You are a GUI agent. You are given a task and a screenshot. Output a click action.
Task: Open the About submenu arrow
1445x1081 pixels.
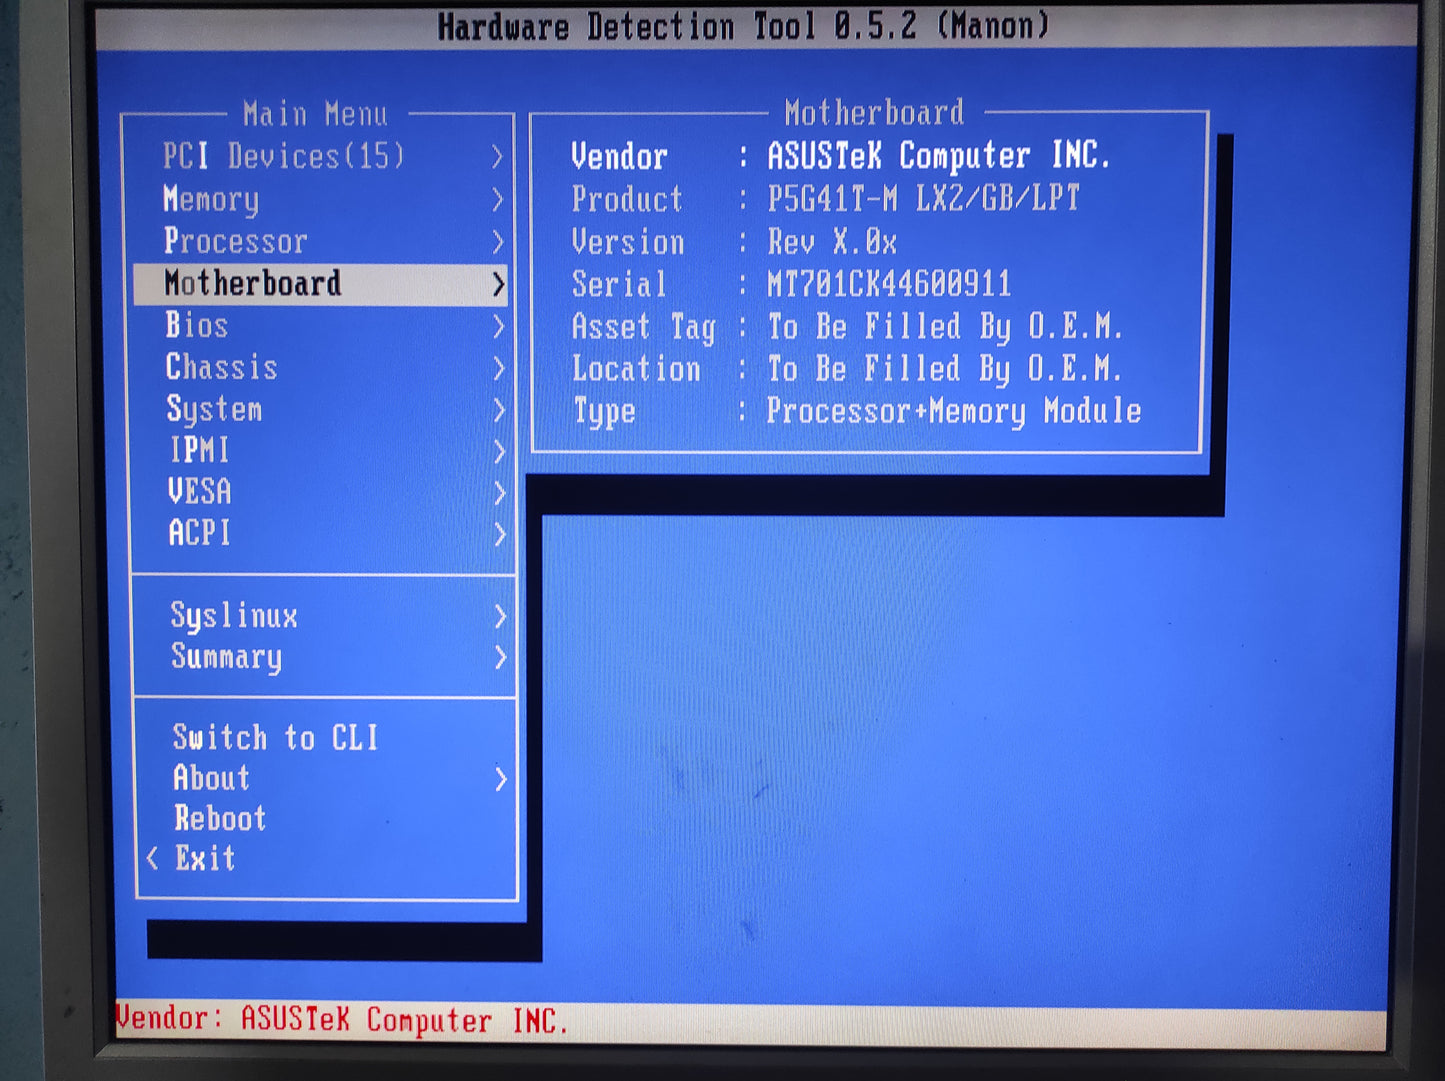[501, 779]
